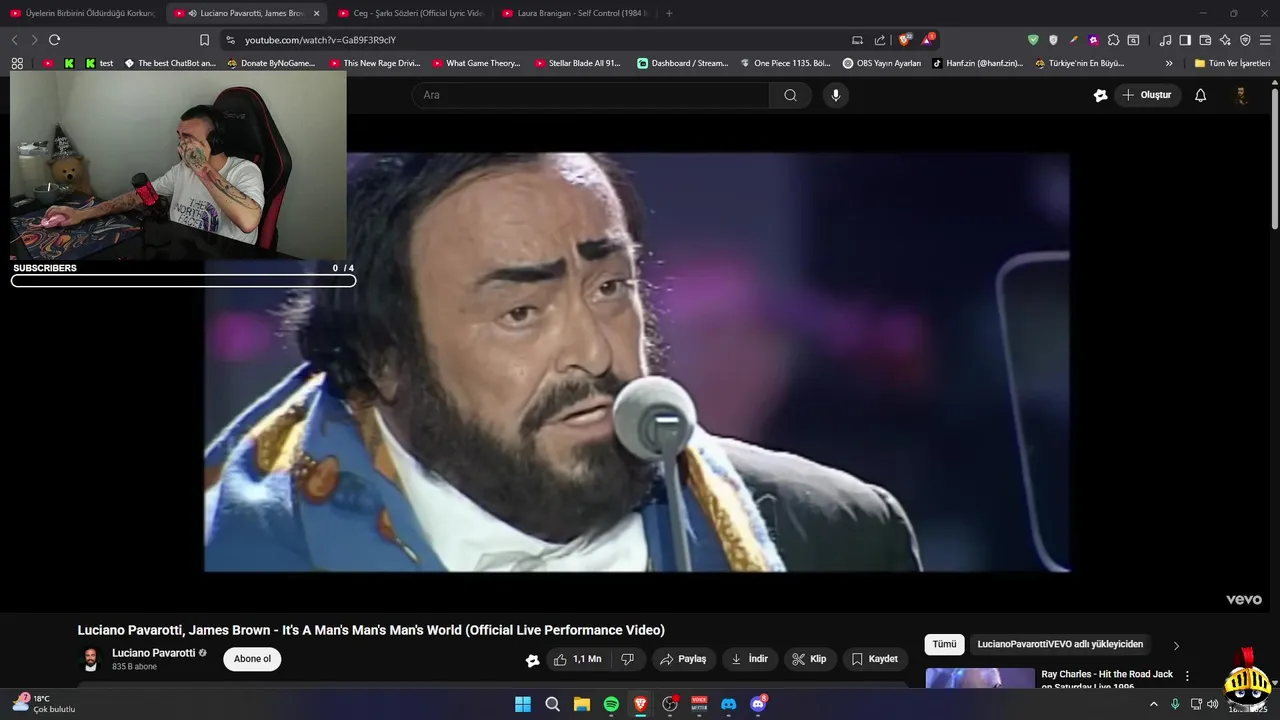
Task: Open the 'test' Kick bookmark
Action: pyautogui.click(x=99, y=63)
